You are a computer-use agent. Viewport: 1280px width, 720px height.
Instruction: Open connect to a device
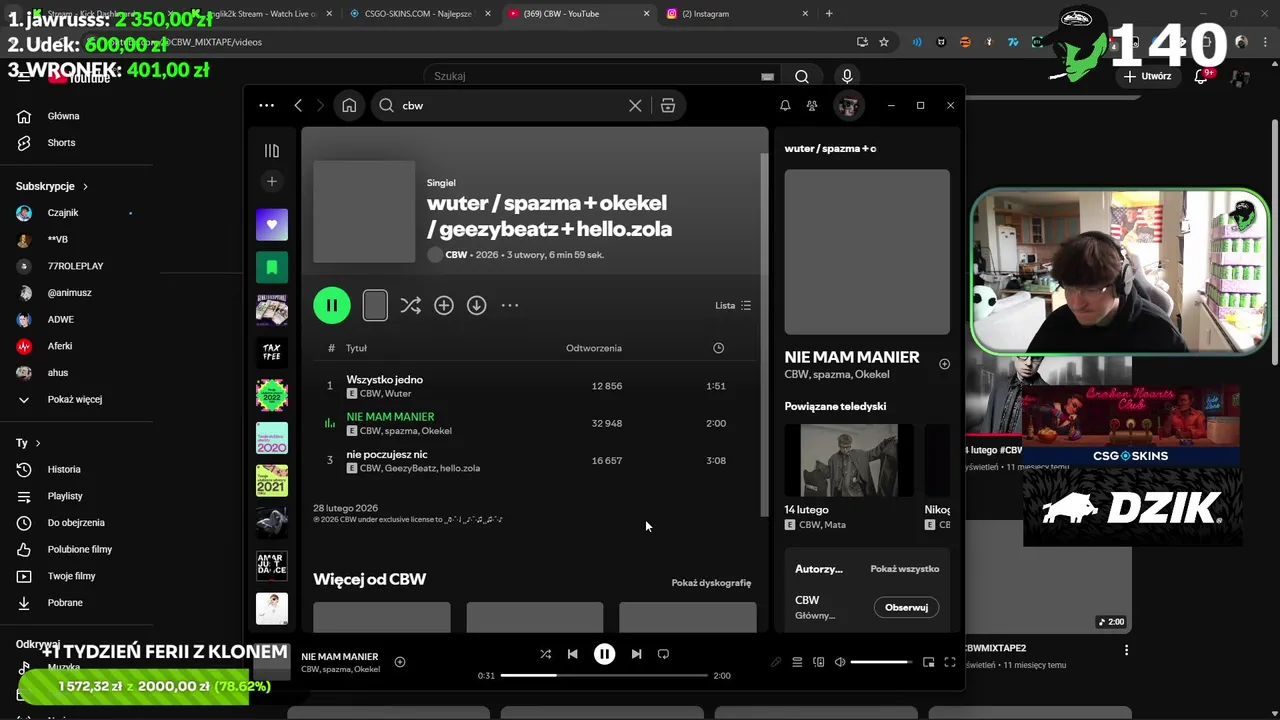pyautogui.click(x=818, y=662)
